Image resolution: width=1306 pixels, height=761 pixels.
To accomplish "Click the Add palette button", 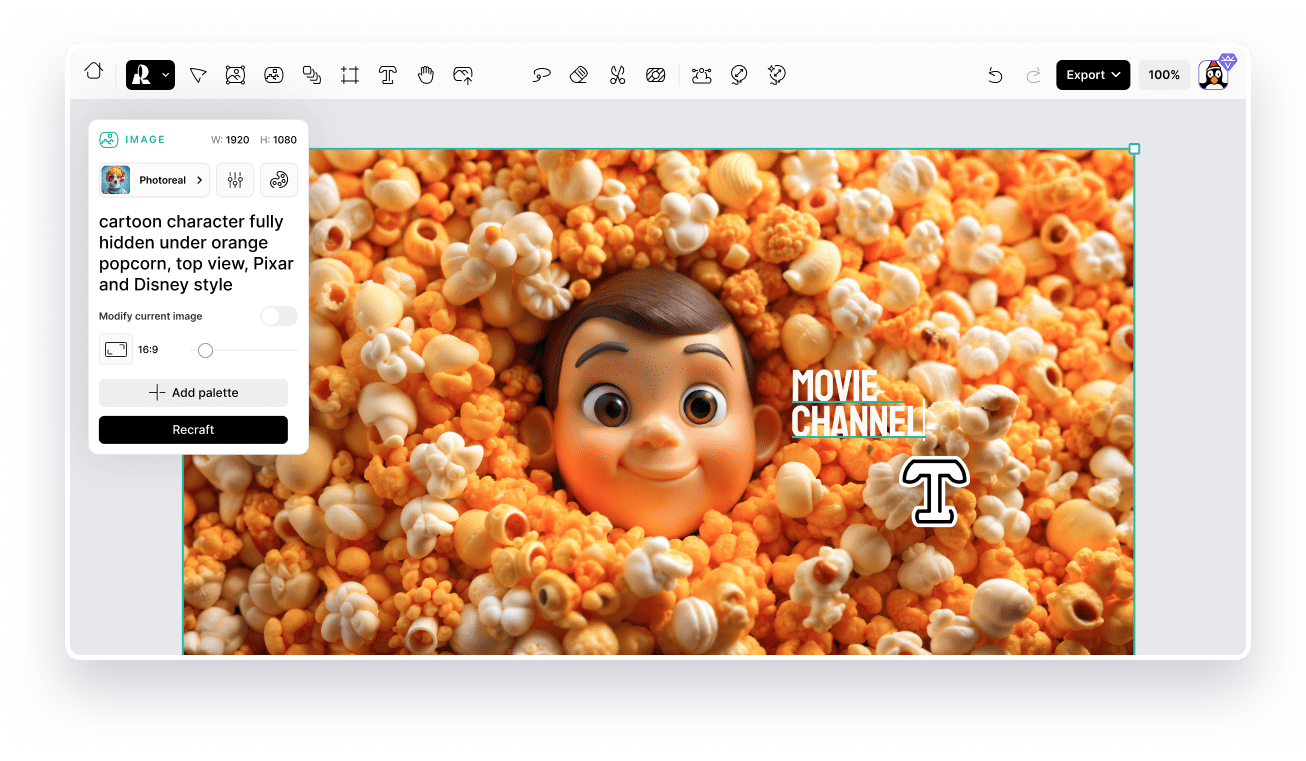I will 193,392.
